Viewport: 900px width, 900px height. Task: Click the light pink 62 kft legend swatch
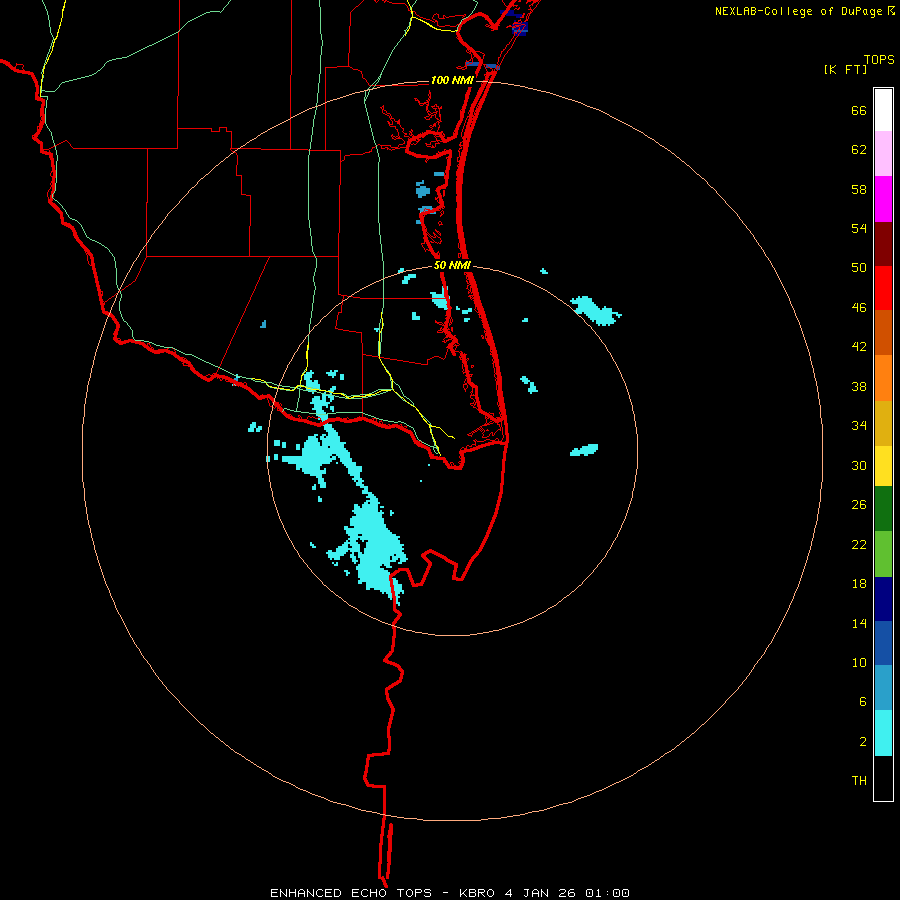(x=883, y=154)
